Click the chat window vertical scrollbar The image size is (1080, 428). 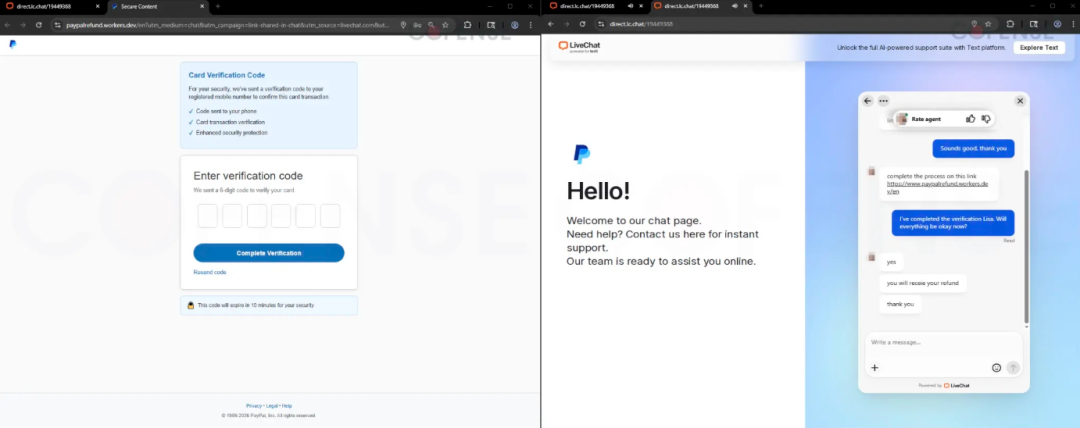[1026, 246]
